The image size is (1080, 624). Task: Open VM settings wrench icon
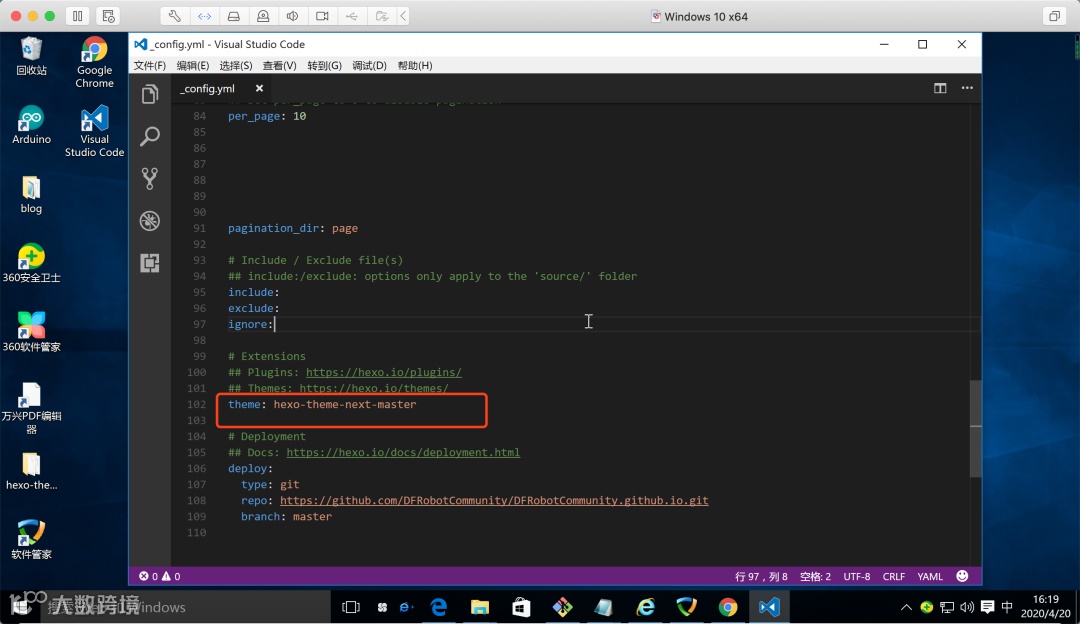175,16
